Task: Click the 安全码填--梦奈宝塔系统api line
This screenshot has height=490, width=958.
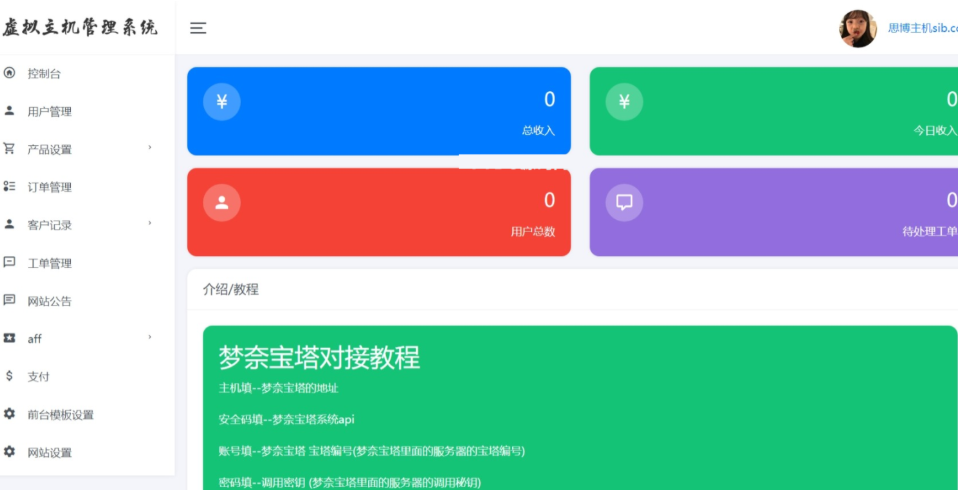Action: tap(287, 420)
